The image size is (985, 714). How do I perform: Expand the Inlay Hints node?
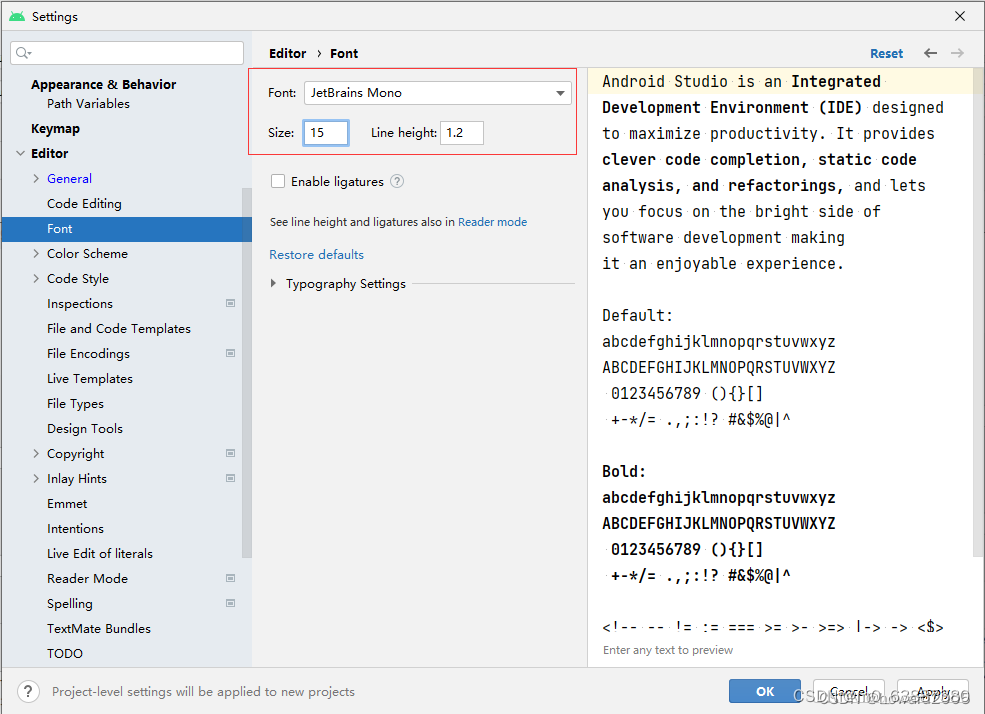36,479
